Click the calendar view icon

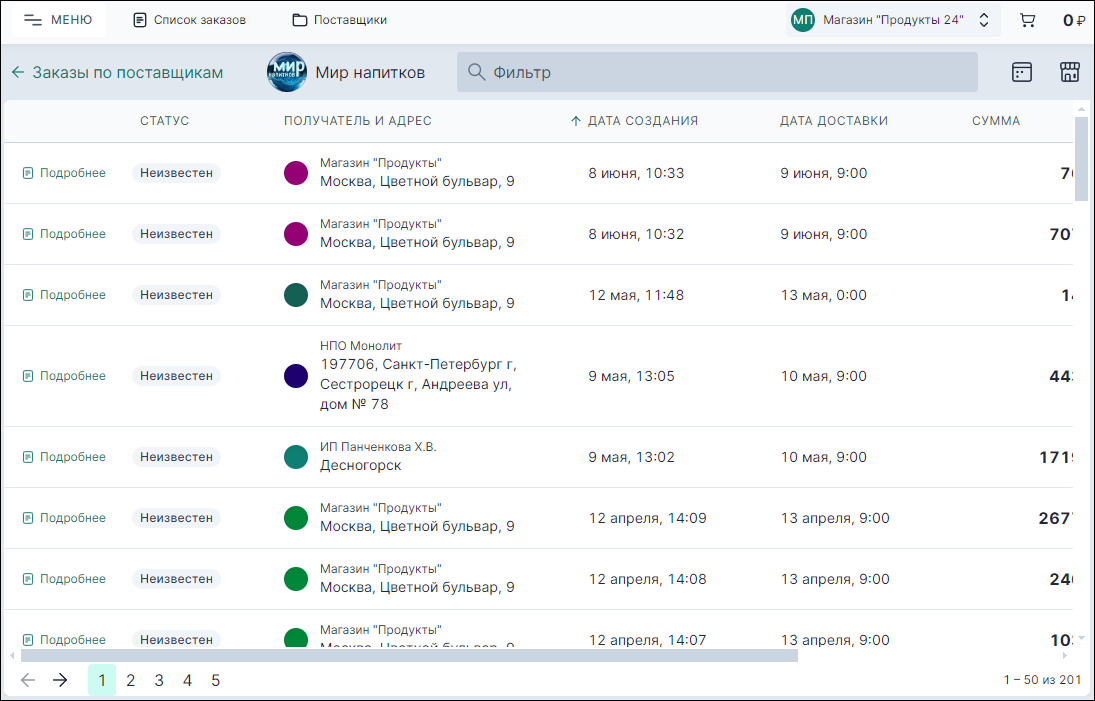(x=1021, y=72)
